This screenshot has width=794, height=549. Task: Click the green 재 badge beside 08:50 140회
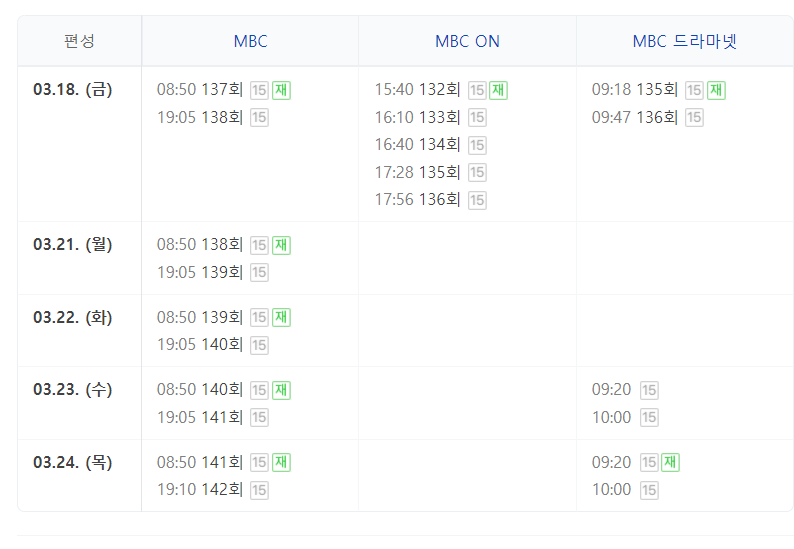(282, 390)
